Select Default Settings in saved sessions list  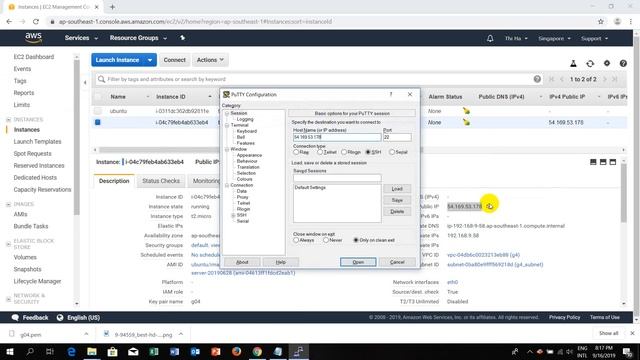coord(310,188)
